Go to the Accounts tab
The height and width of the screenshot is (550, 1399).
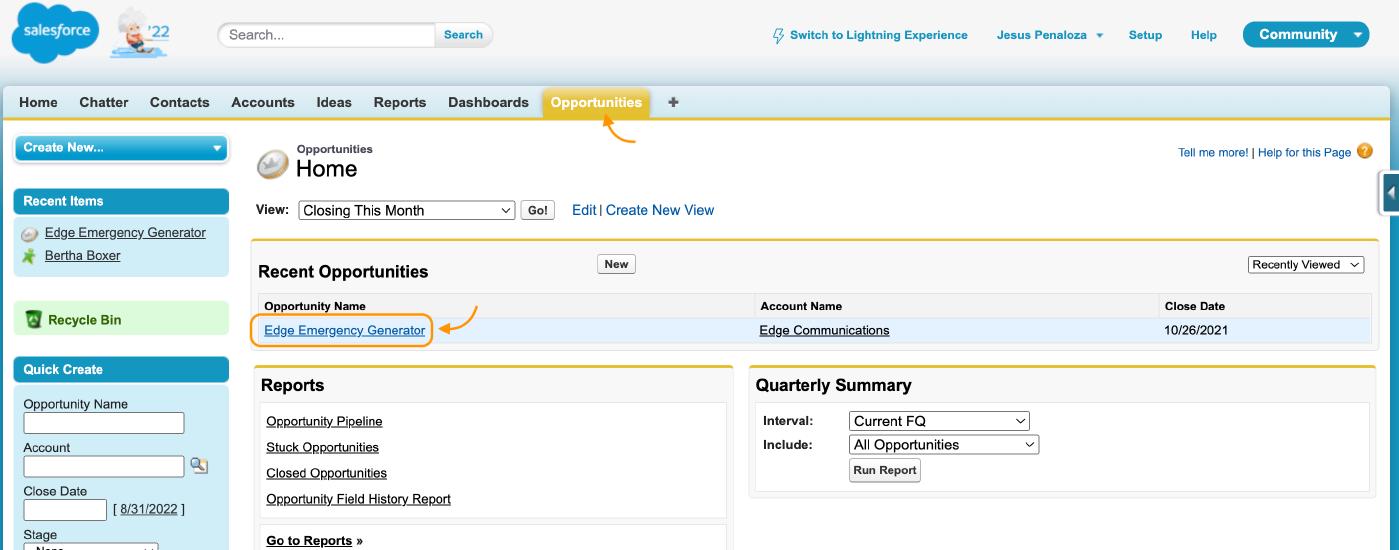pyautogui.click(x=263, y=102)
